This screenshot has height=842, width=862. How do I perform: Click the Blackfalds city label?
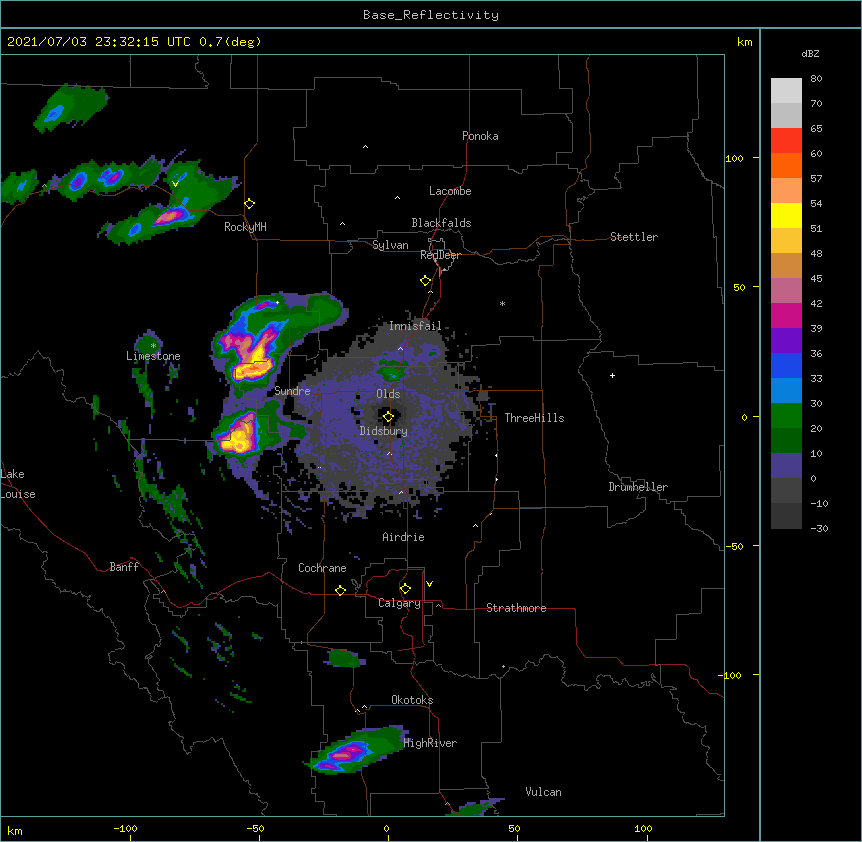(x=441, y=223)
